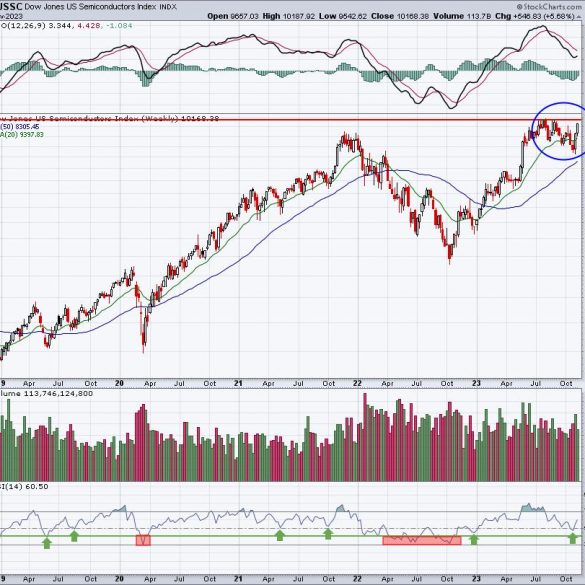Select the long red RSI box spanning 2022
Viewport: 585px width, 585px height.
(422, 540)
